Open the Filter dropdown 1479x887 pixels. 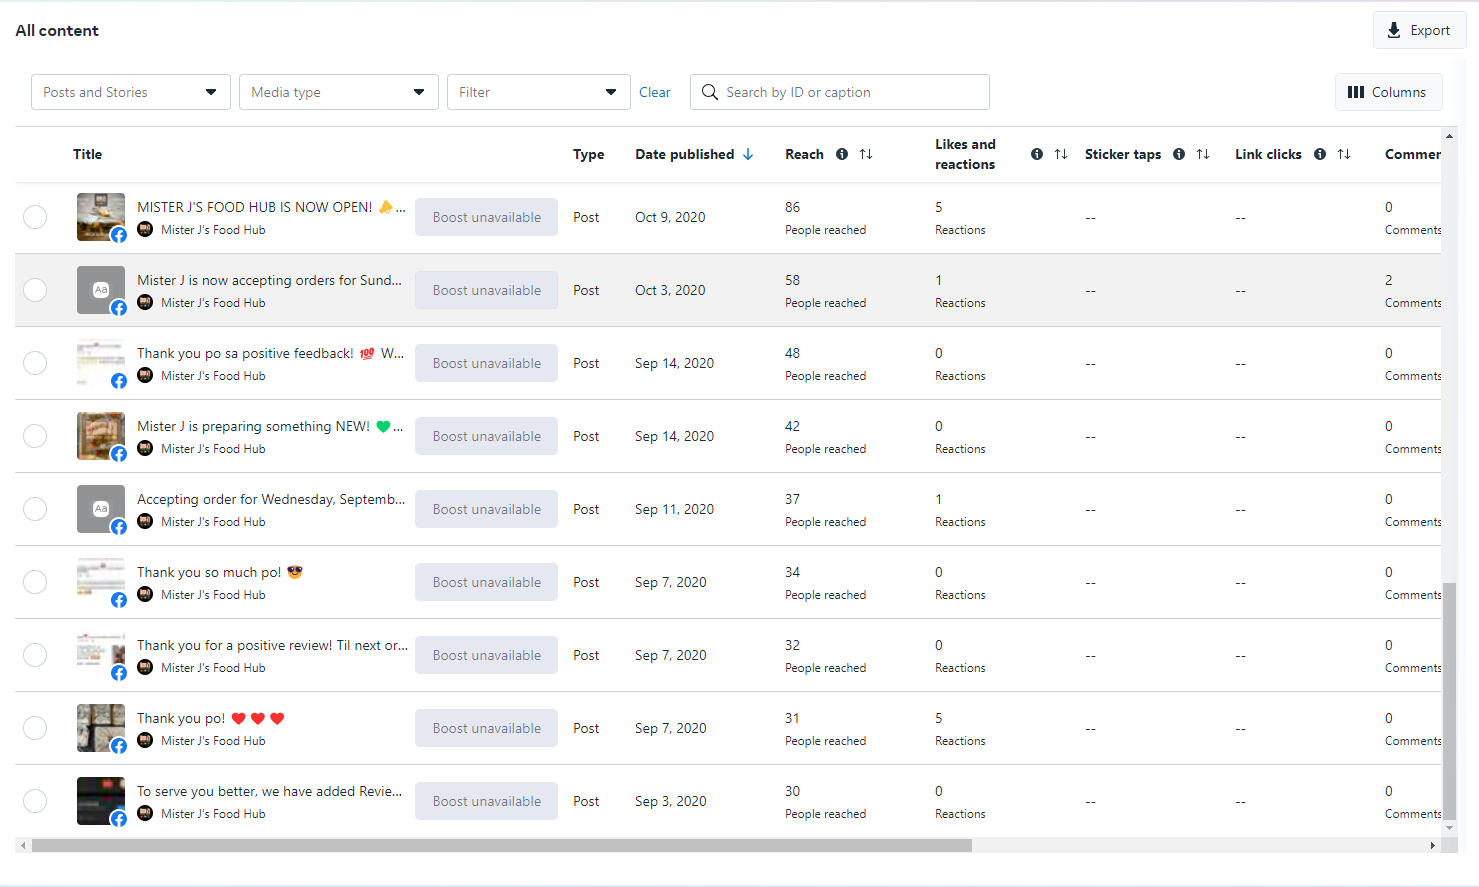[539, 92]
